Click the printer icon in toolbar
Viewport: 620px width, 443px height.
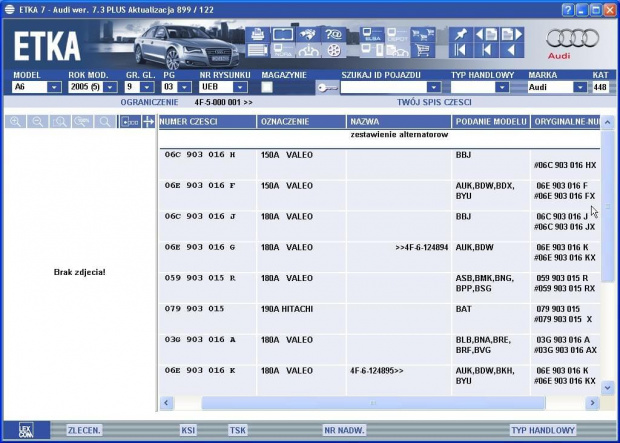pos(257,35)
